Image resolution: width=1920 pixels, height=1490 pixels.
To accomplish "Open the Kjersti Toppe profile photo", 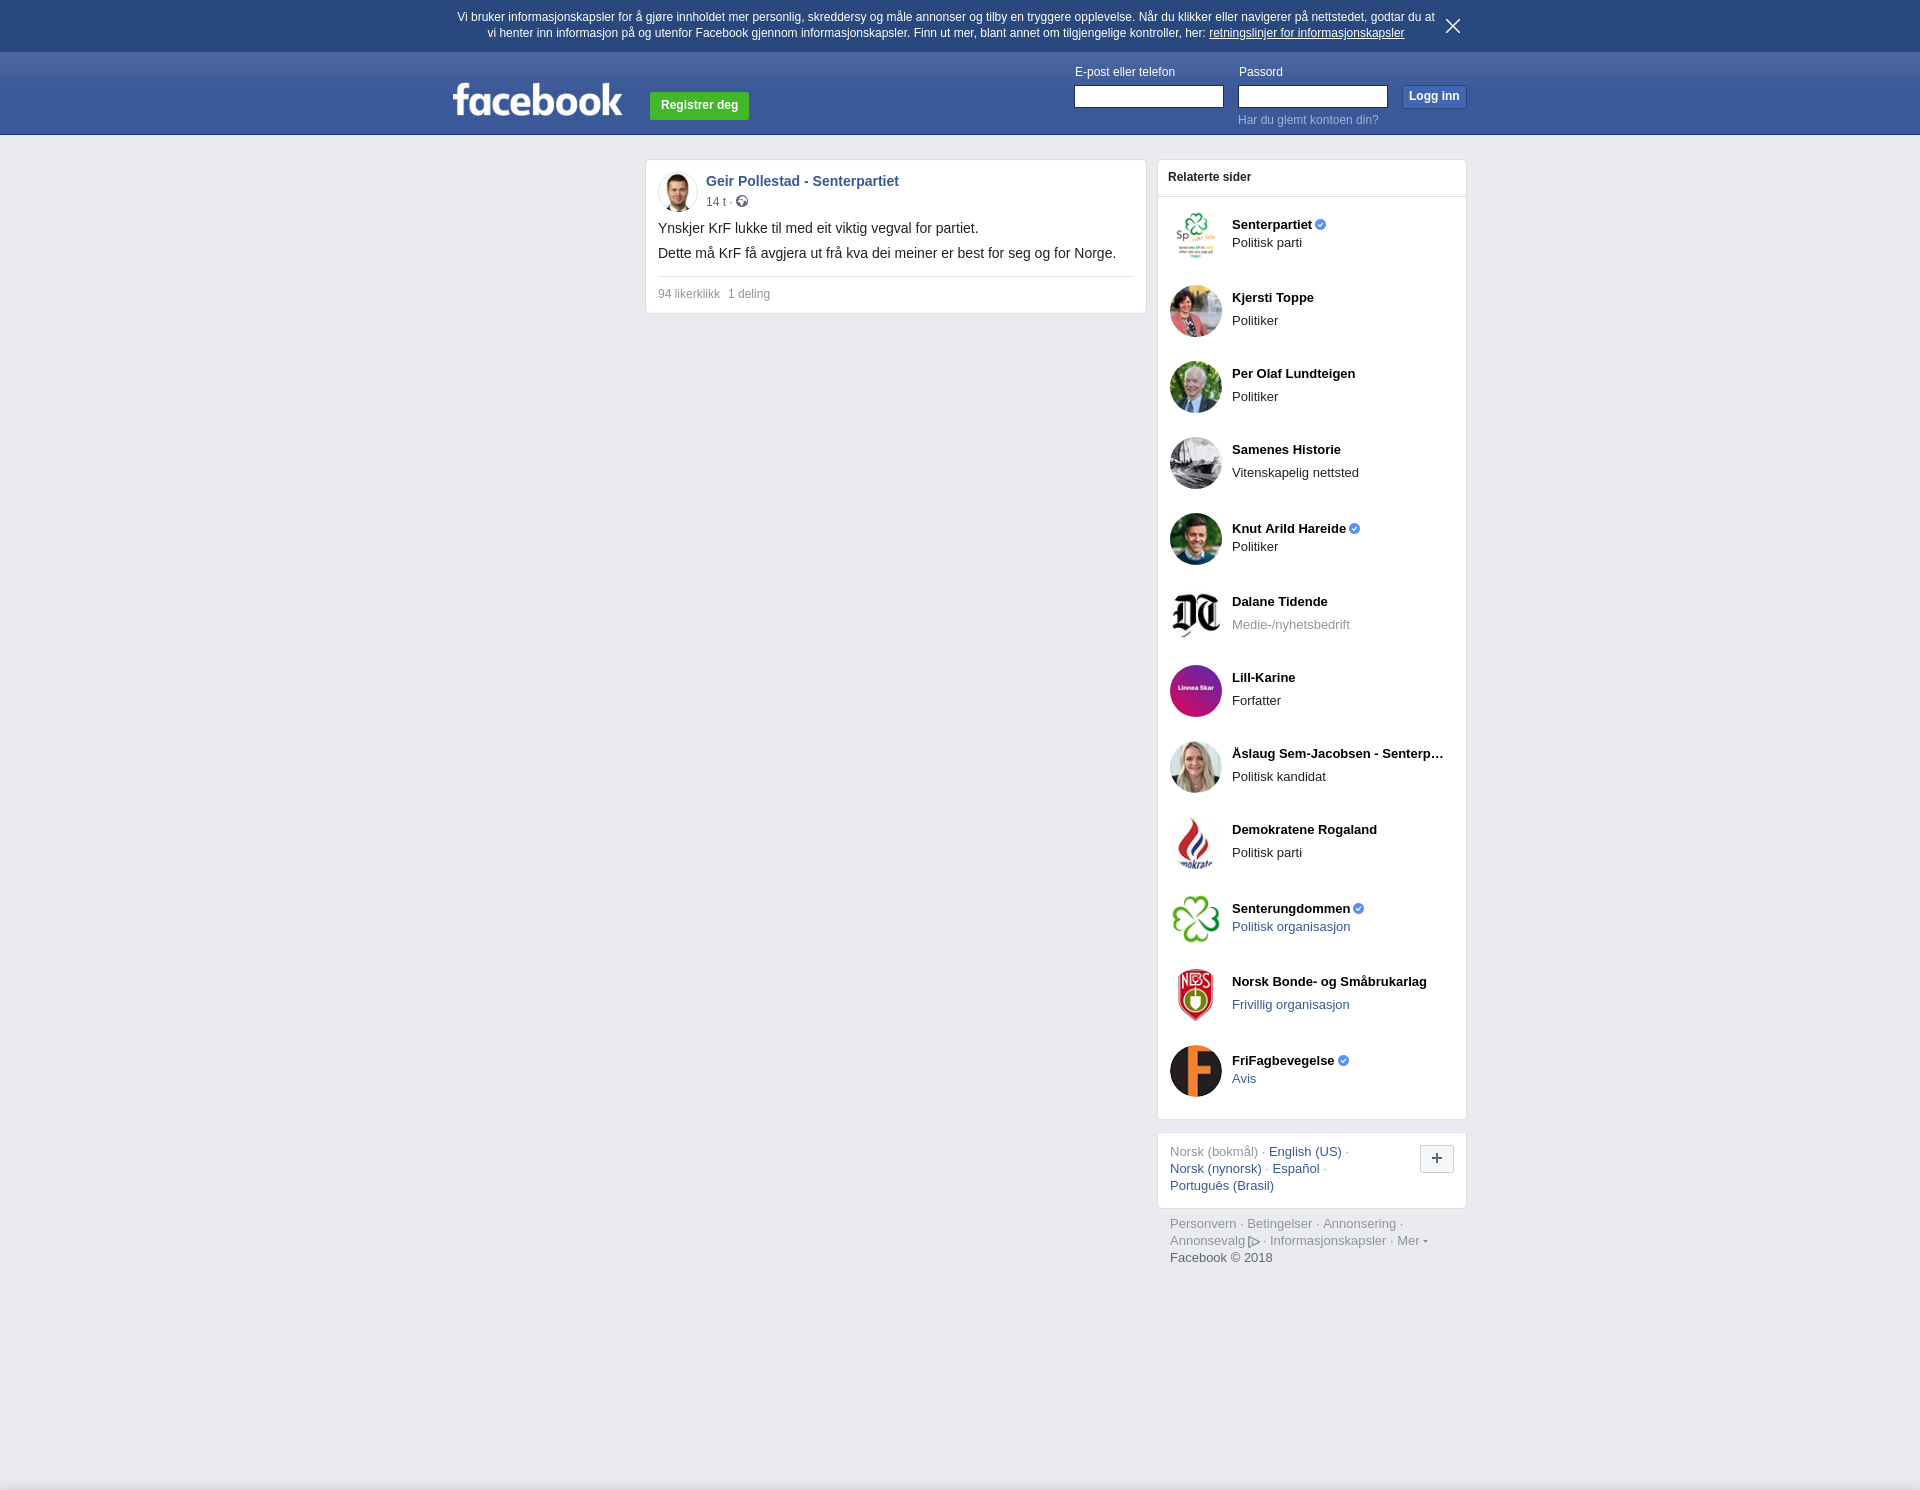I will 1196,311.
